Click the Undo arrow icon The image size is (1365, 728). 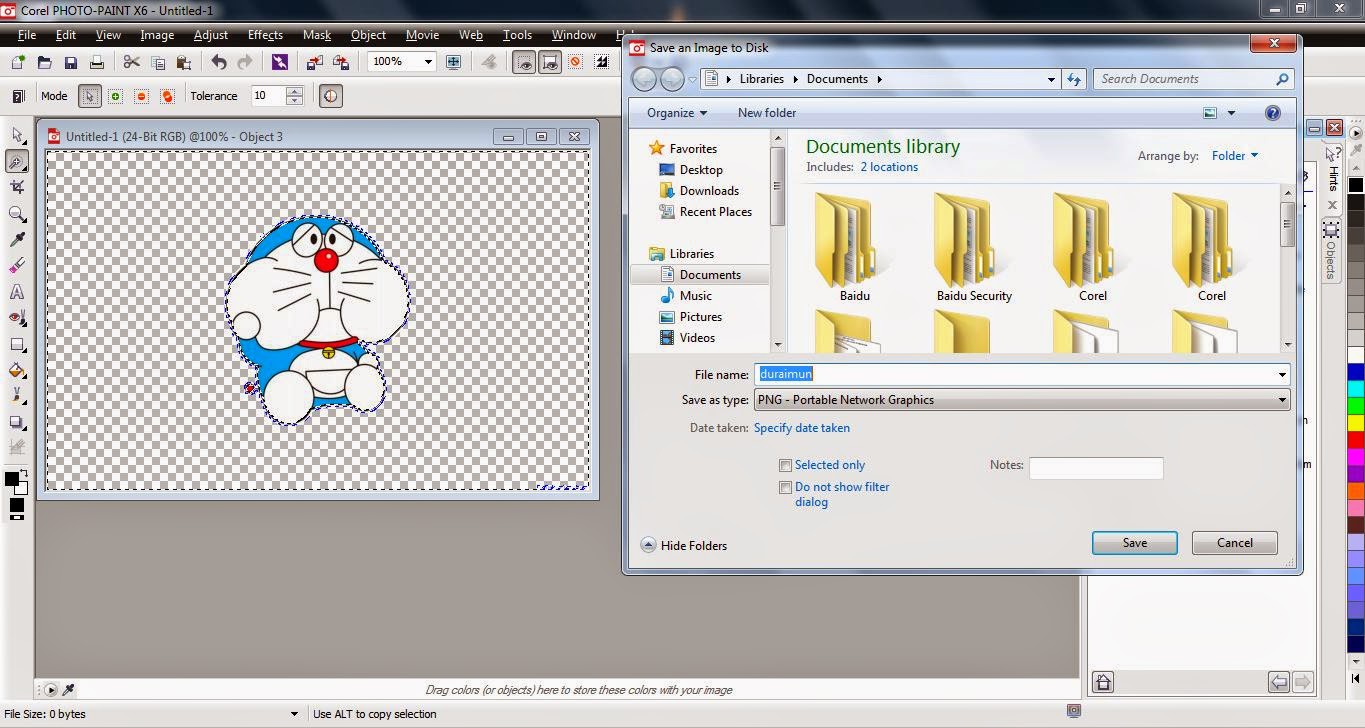point(218,62)
